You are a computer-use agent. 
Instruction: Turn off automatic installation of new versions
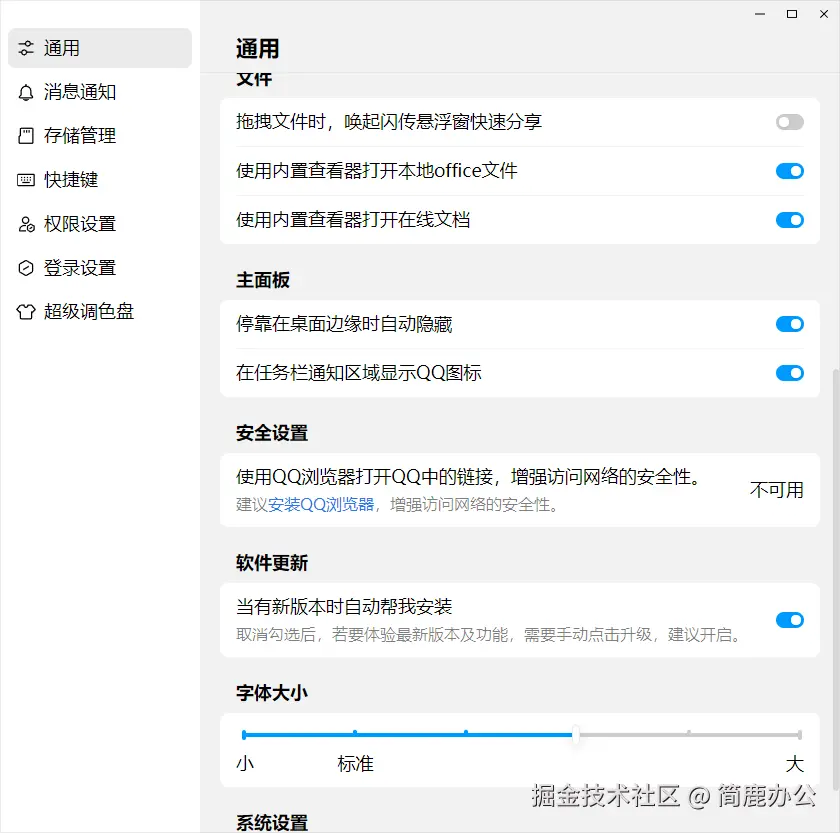tap(789, 620)
